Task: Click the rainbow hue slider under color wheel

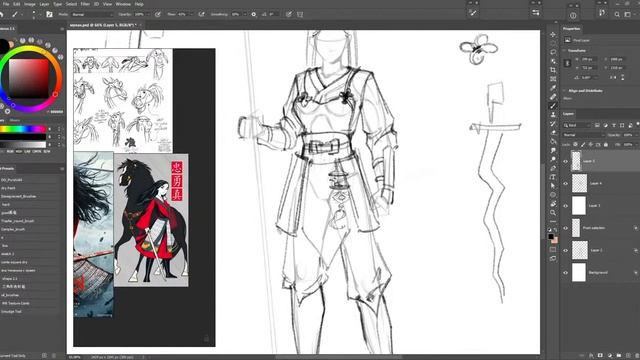Action: point(23,129)
